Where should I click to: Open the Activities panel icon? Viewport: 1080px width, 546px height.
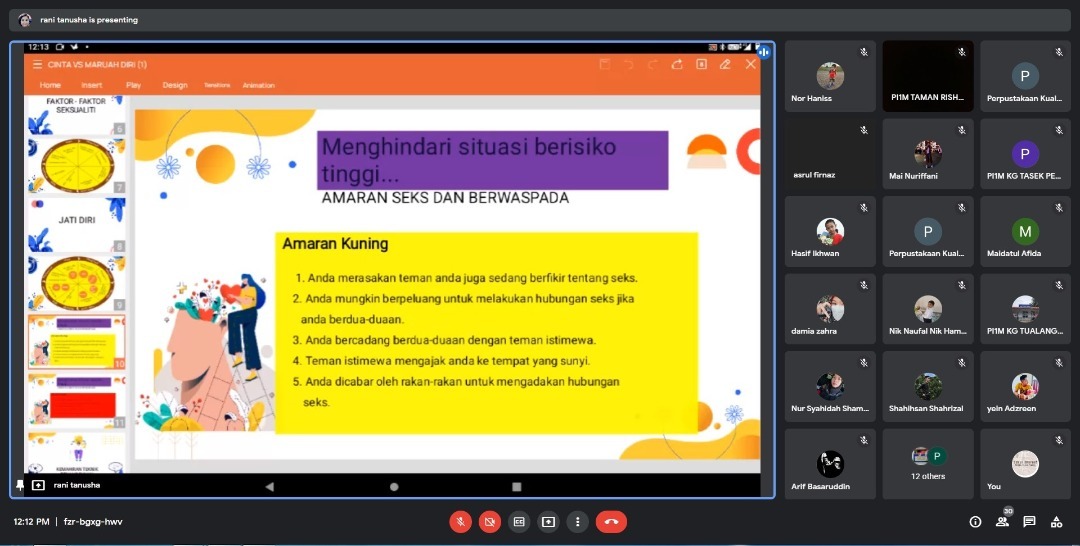pyautogui.click(x=1056, y=521)
